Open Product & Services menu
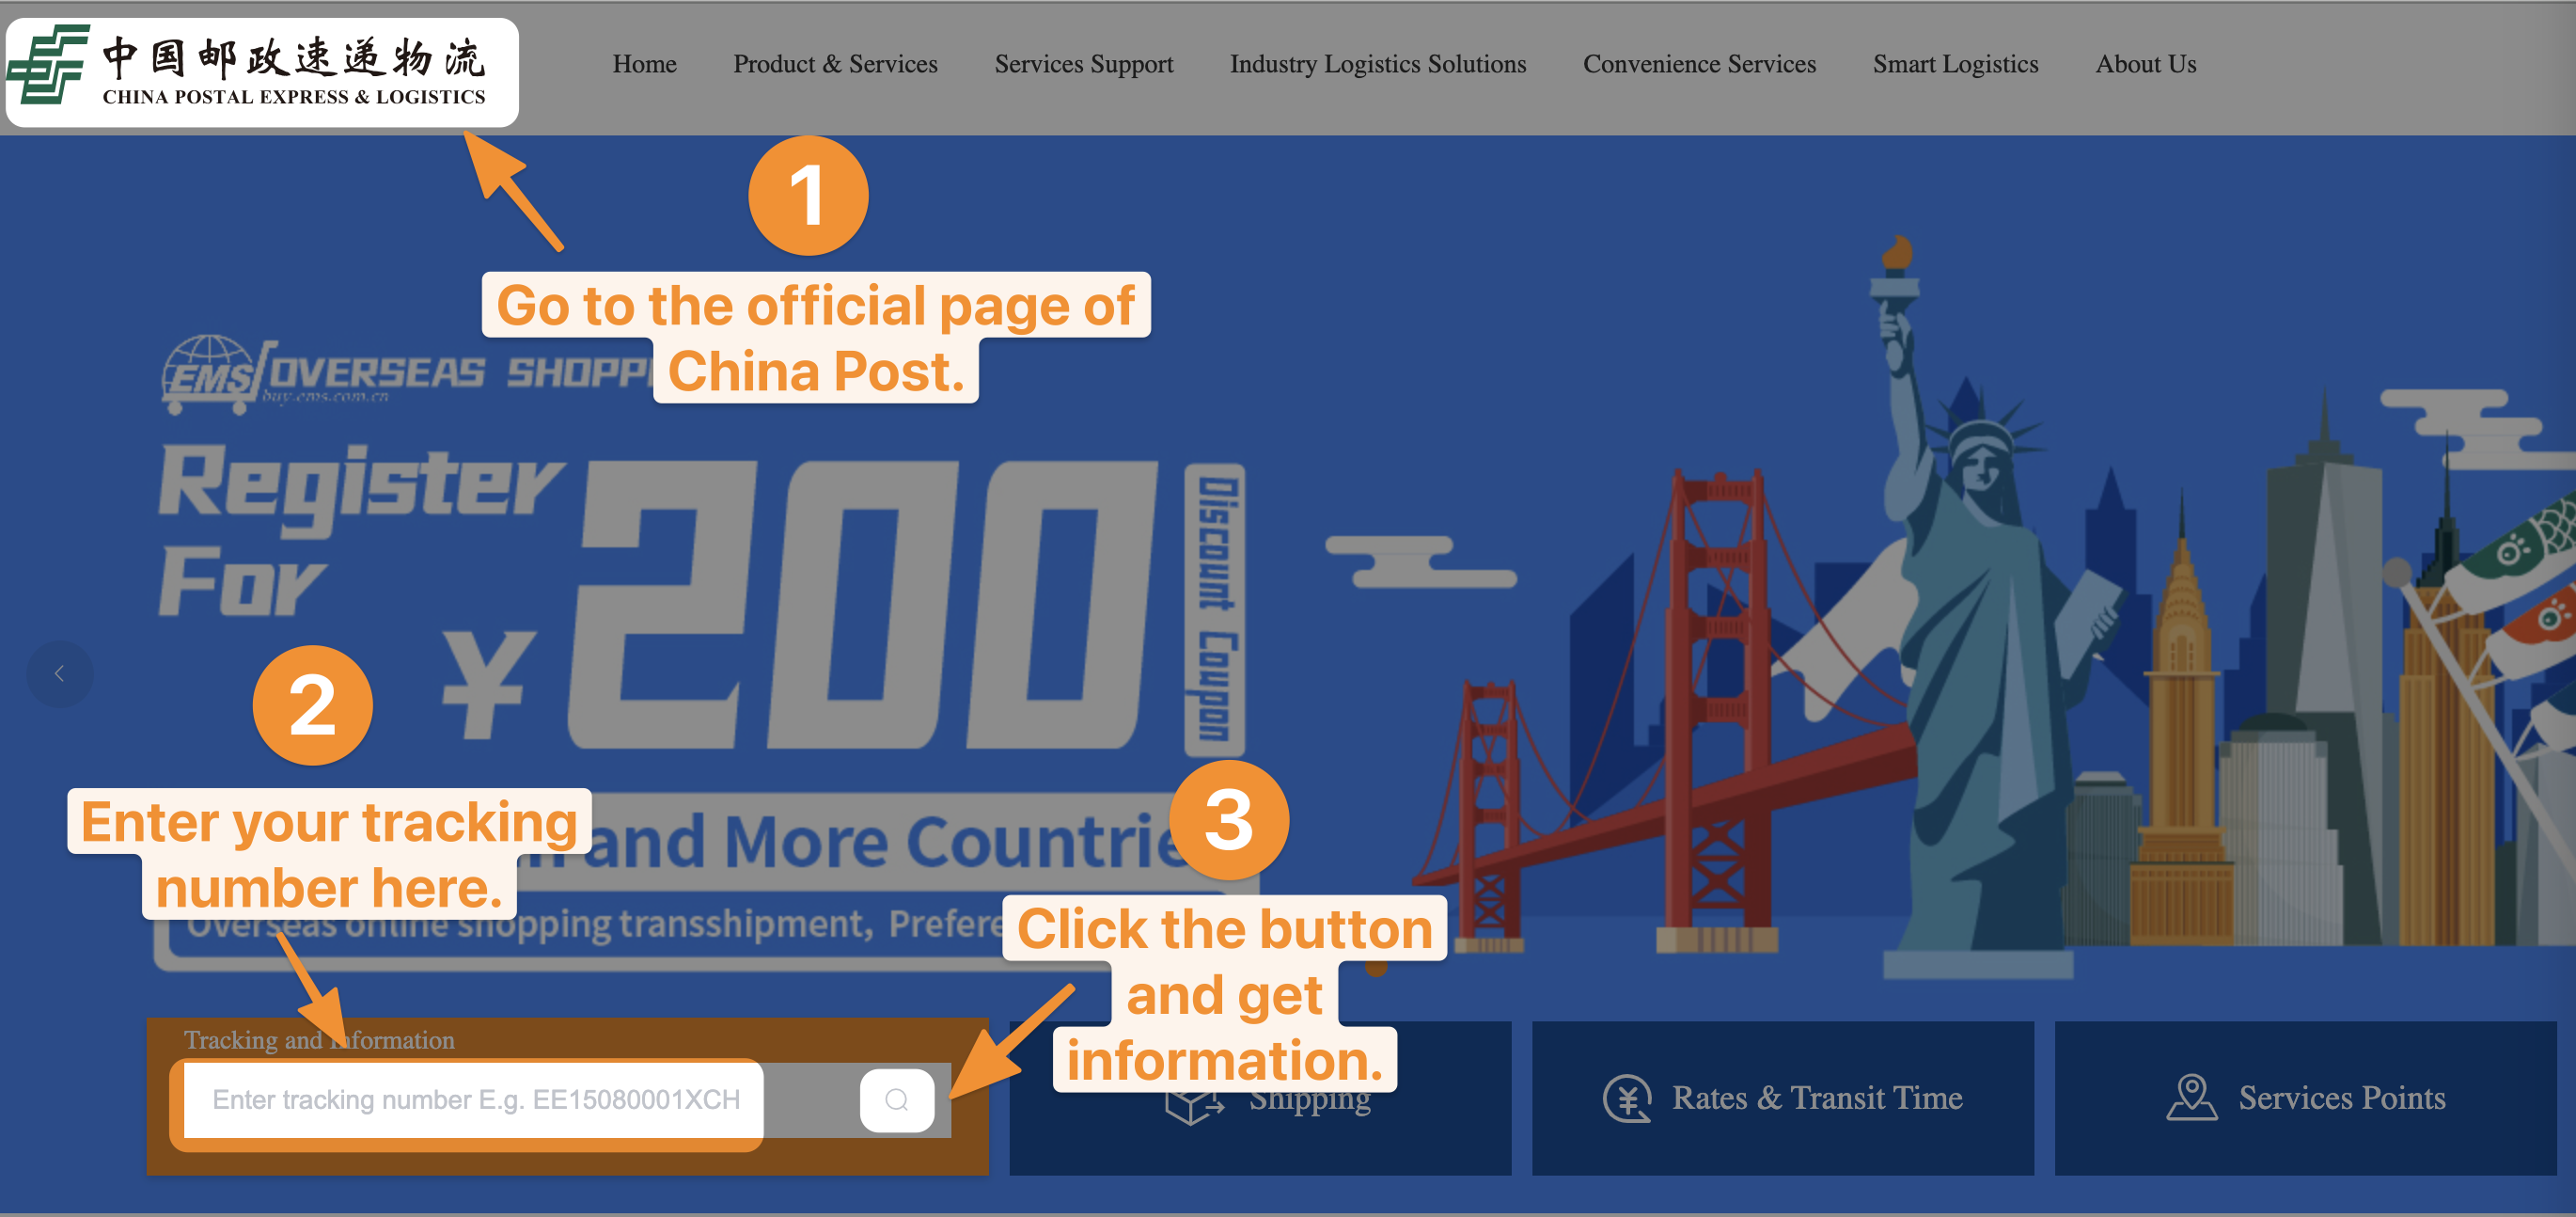Image resolution: width=2576 pixels, height=1217 pixels. click(x=835, y=64)
